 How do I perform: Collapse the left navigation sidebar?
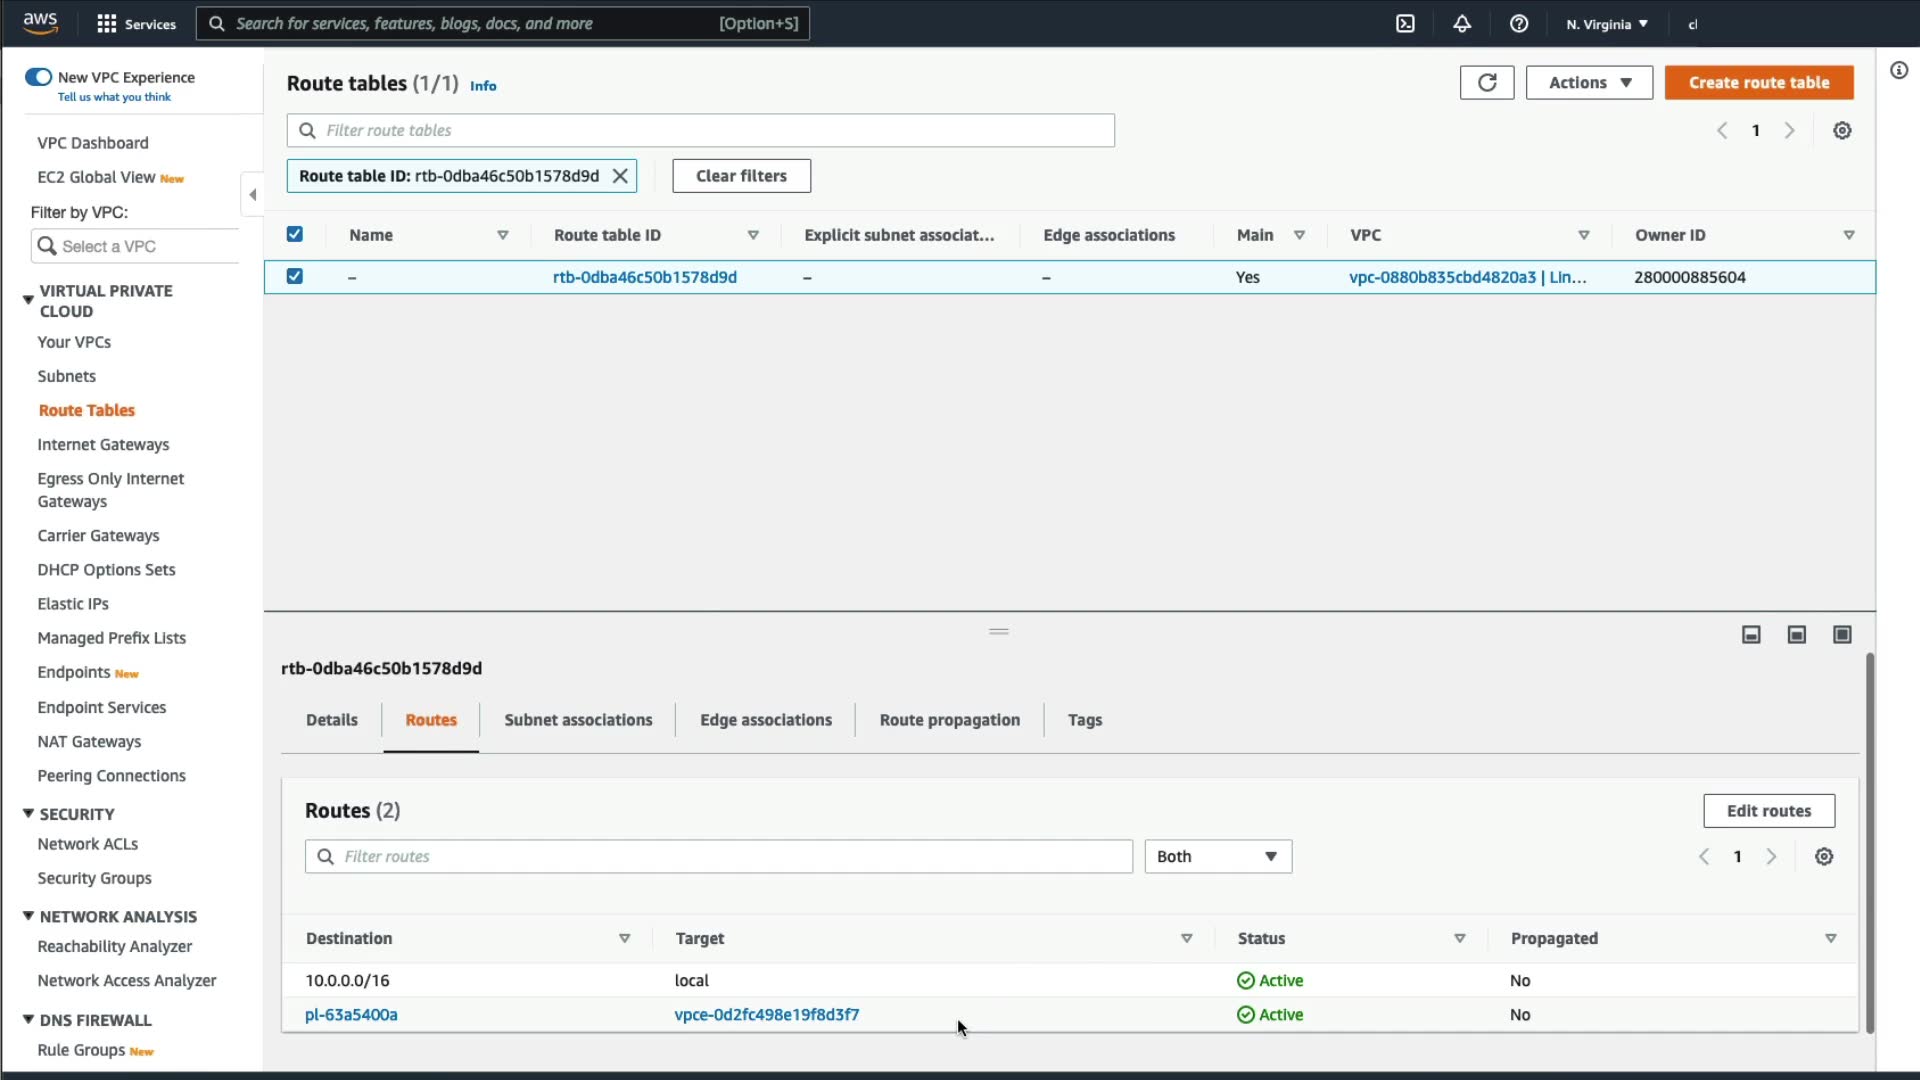(x=252, y=195)
